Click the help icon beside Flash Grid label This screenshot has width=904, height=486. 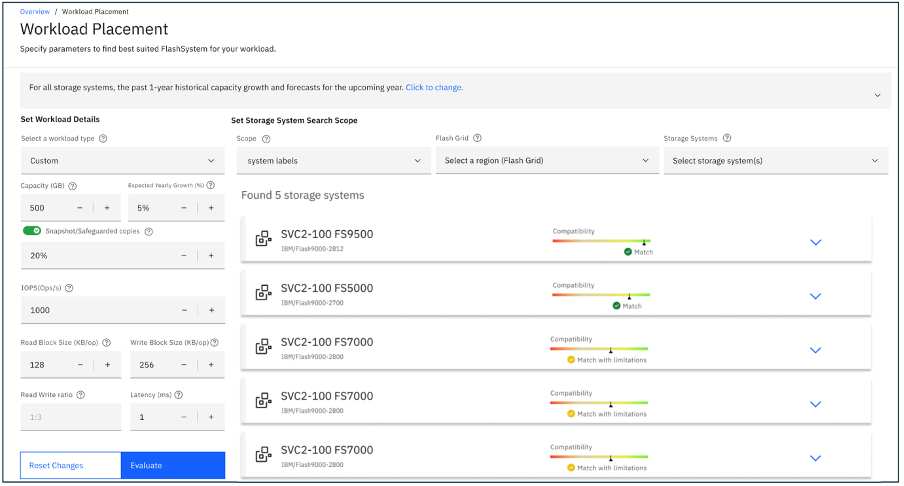(x=477, y=138)
